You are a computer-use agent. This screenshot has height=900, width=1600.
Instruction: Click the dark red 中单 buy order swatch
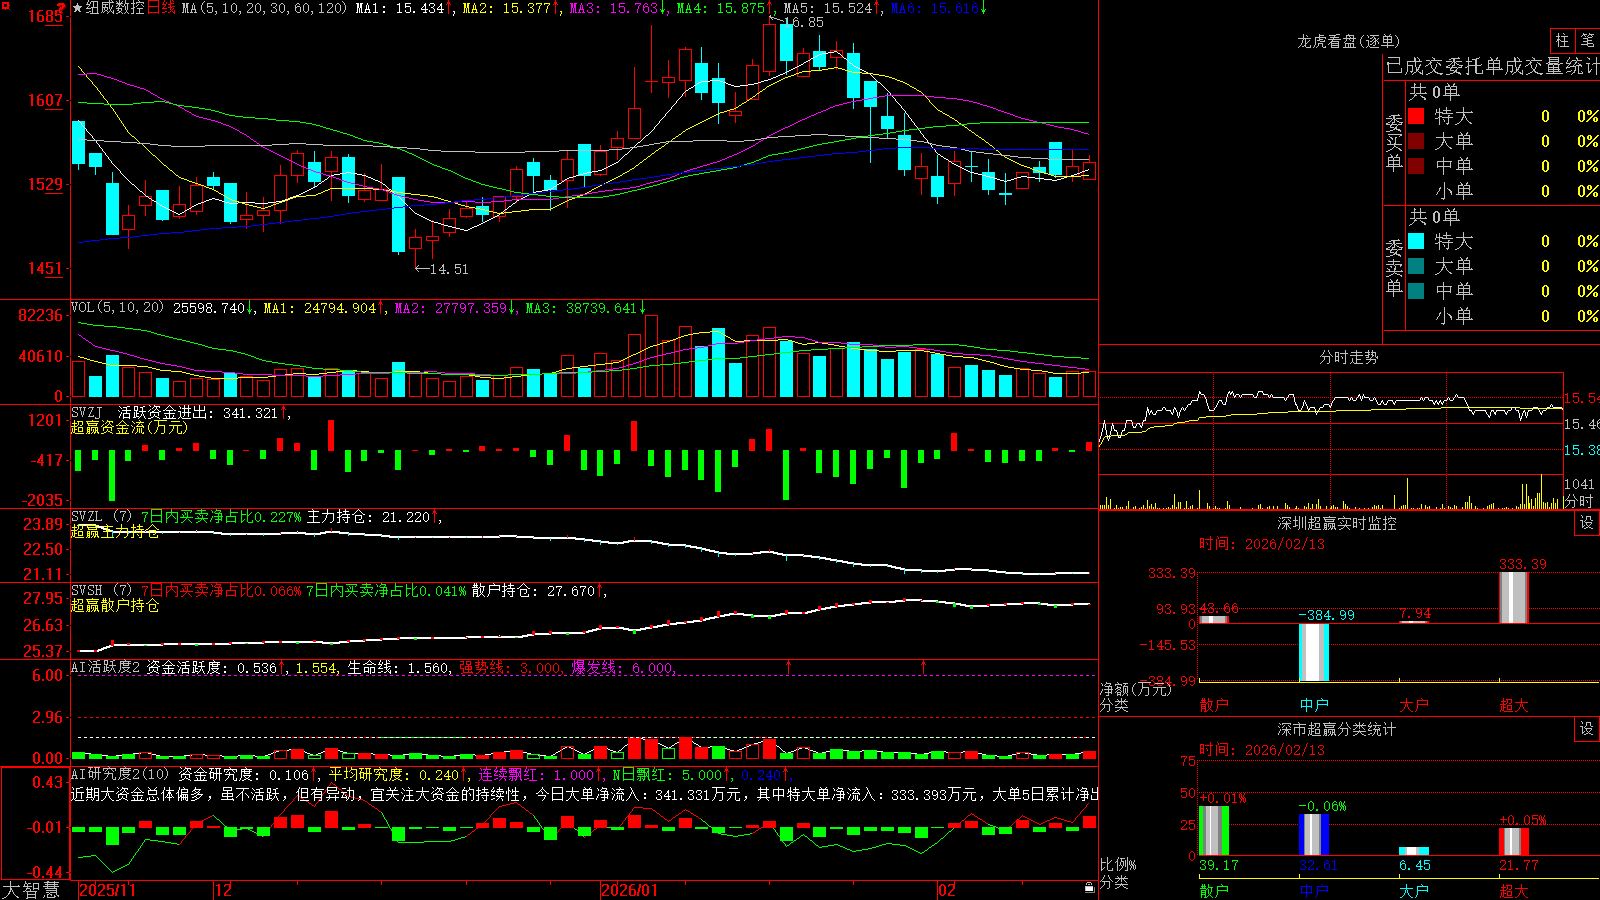point(1416,165)
